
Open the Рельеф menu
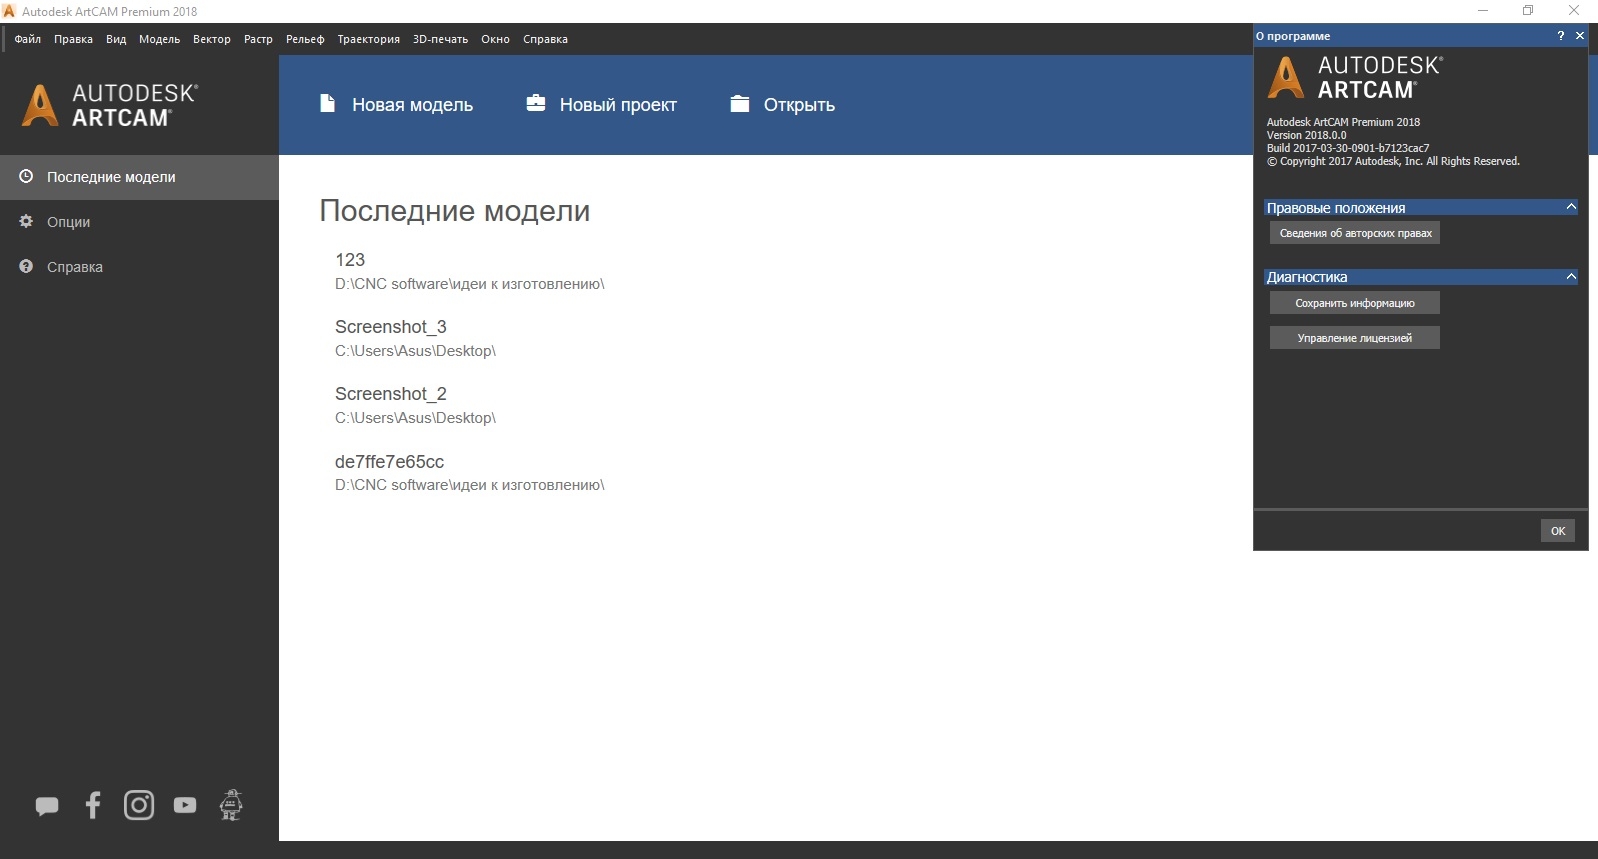[305, 39]
